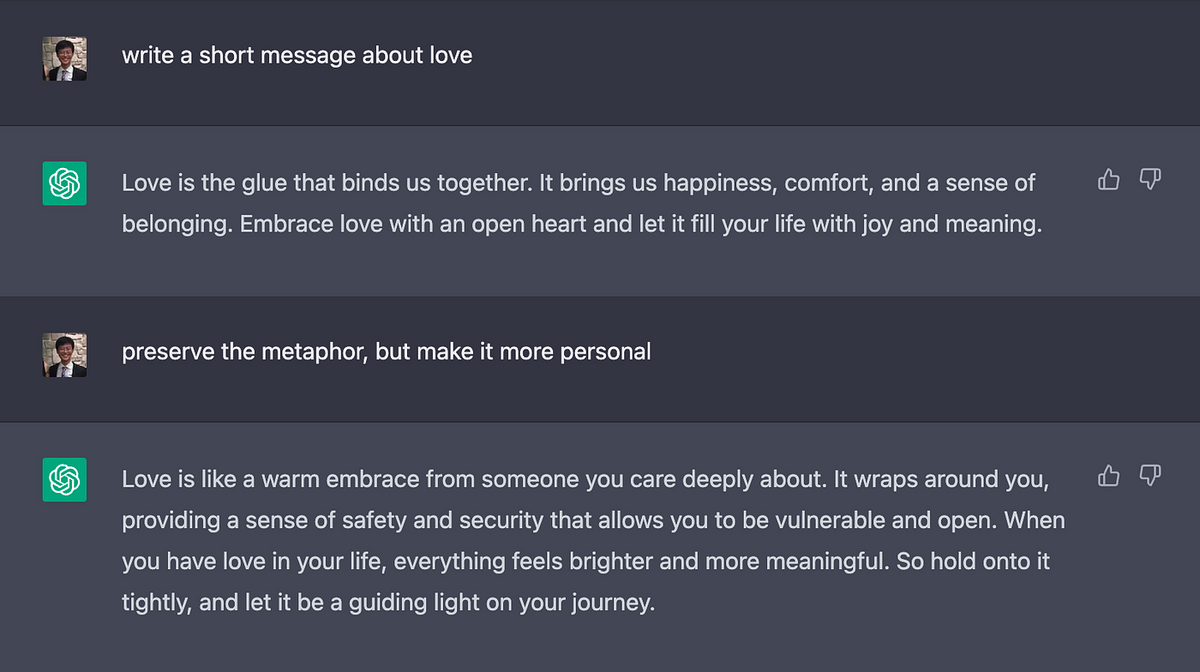Viewport: 1200px width, 672px height.
Task: Thumbs down the "Love is the glue" response
Action: coord(1151,180)
